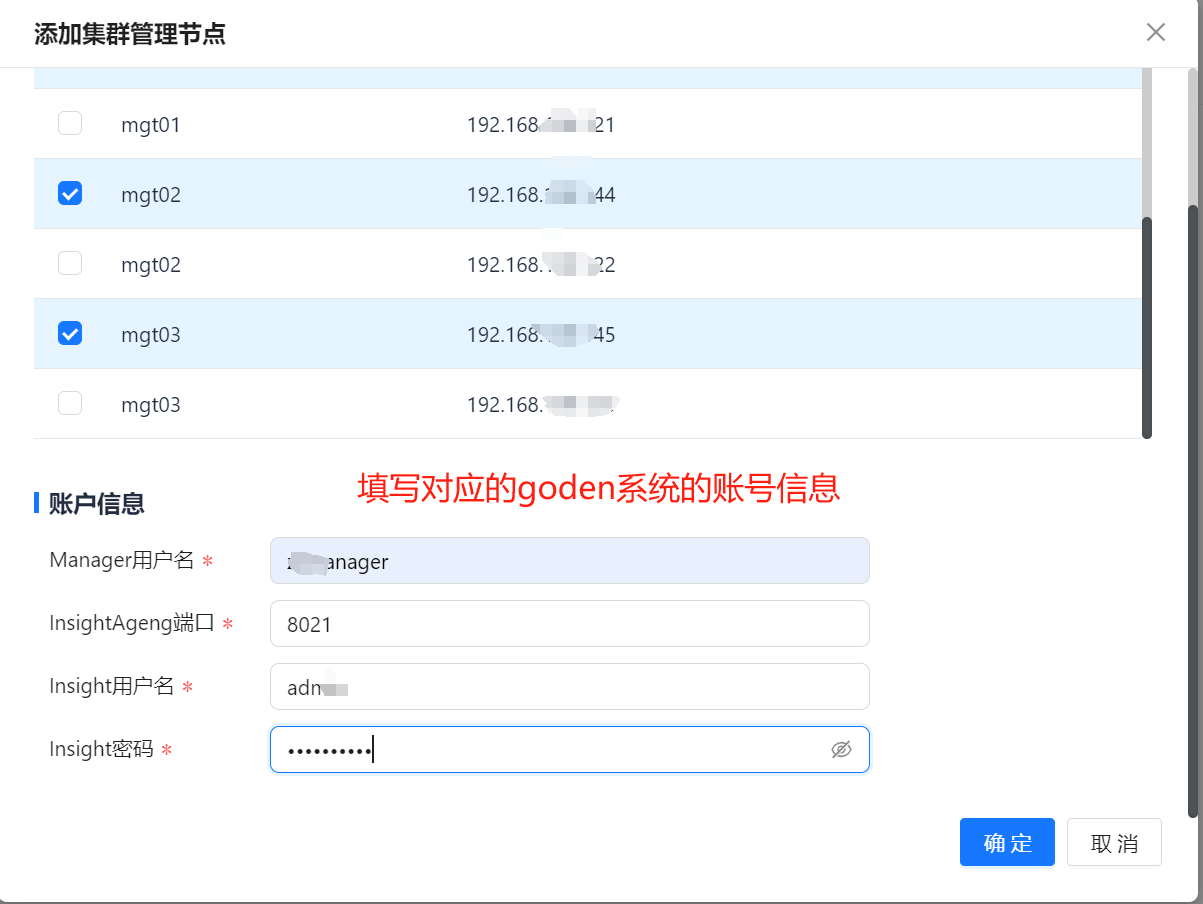Cancel with the 取消 button

pos(1114,842)
